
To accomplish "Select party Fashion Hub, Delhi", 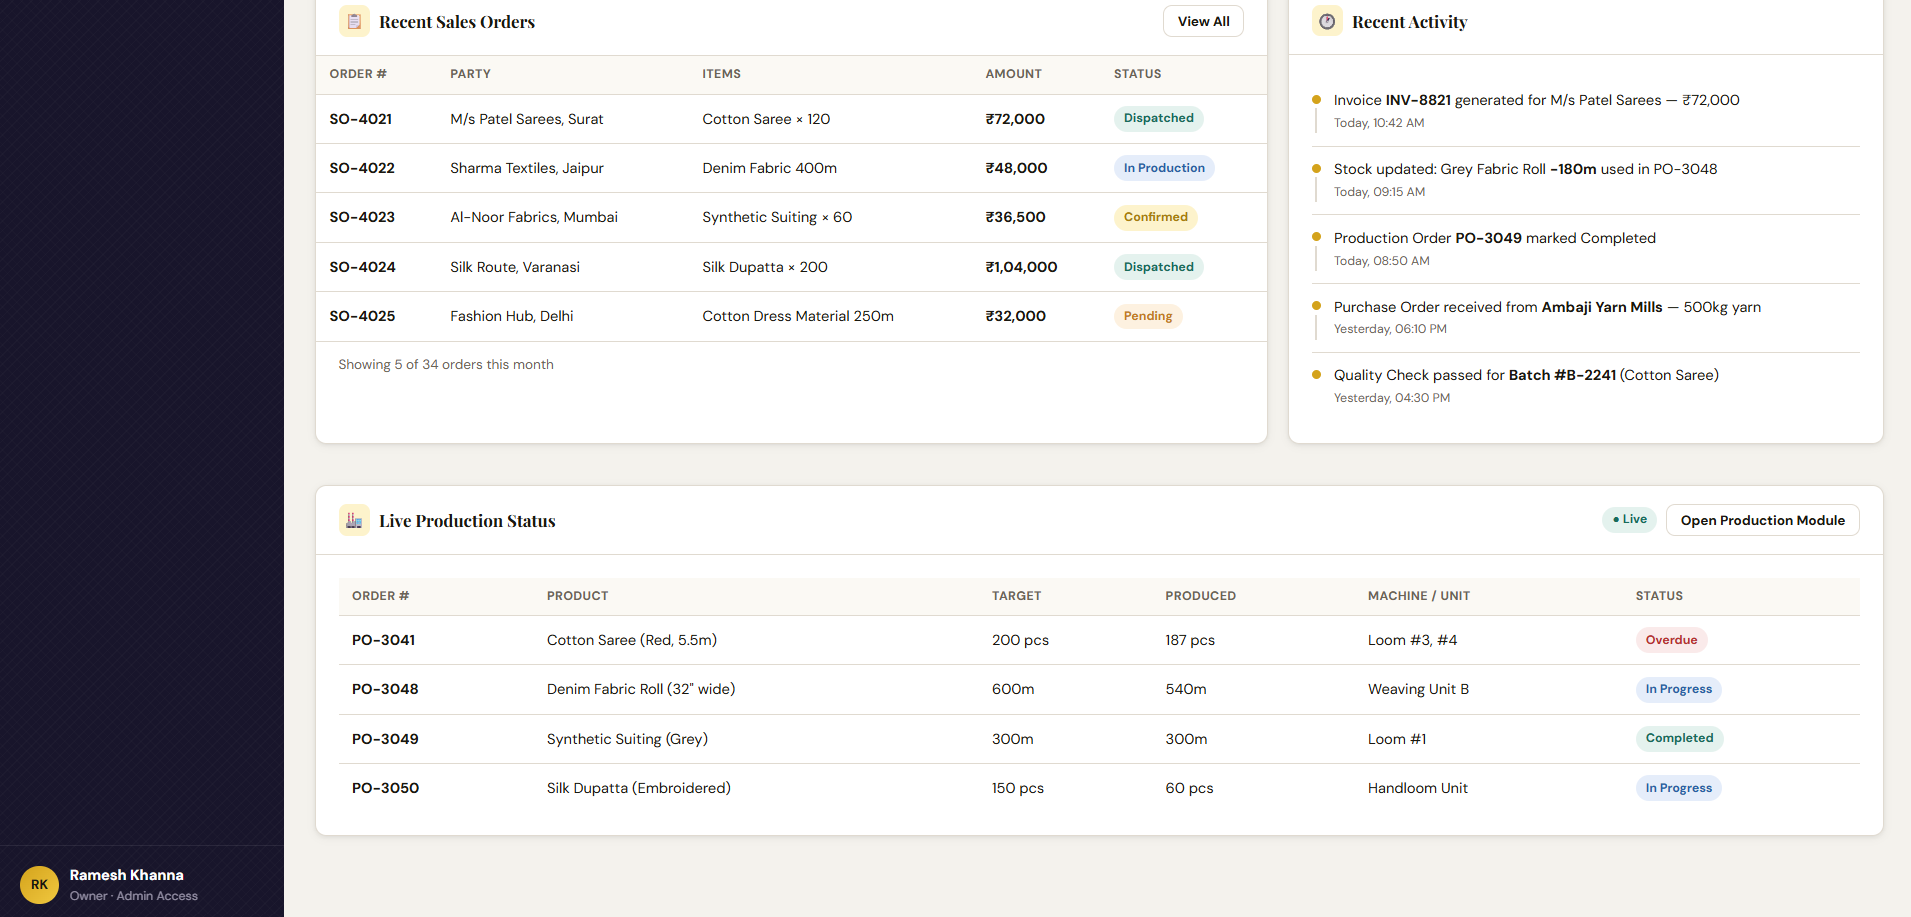I will tap(512, 316).
